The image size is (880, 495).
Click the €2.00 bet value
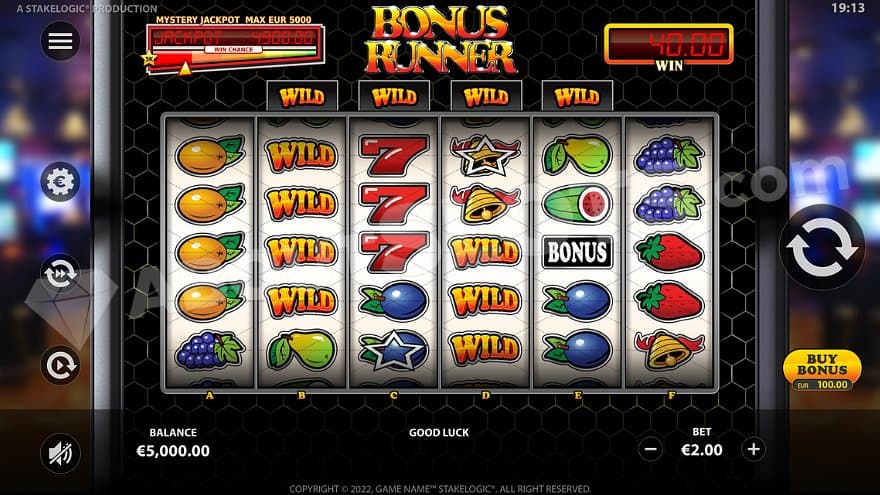click(702, 450)
